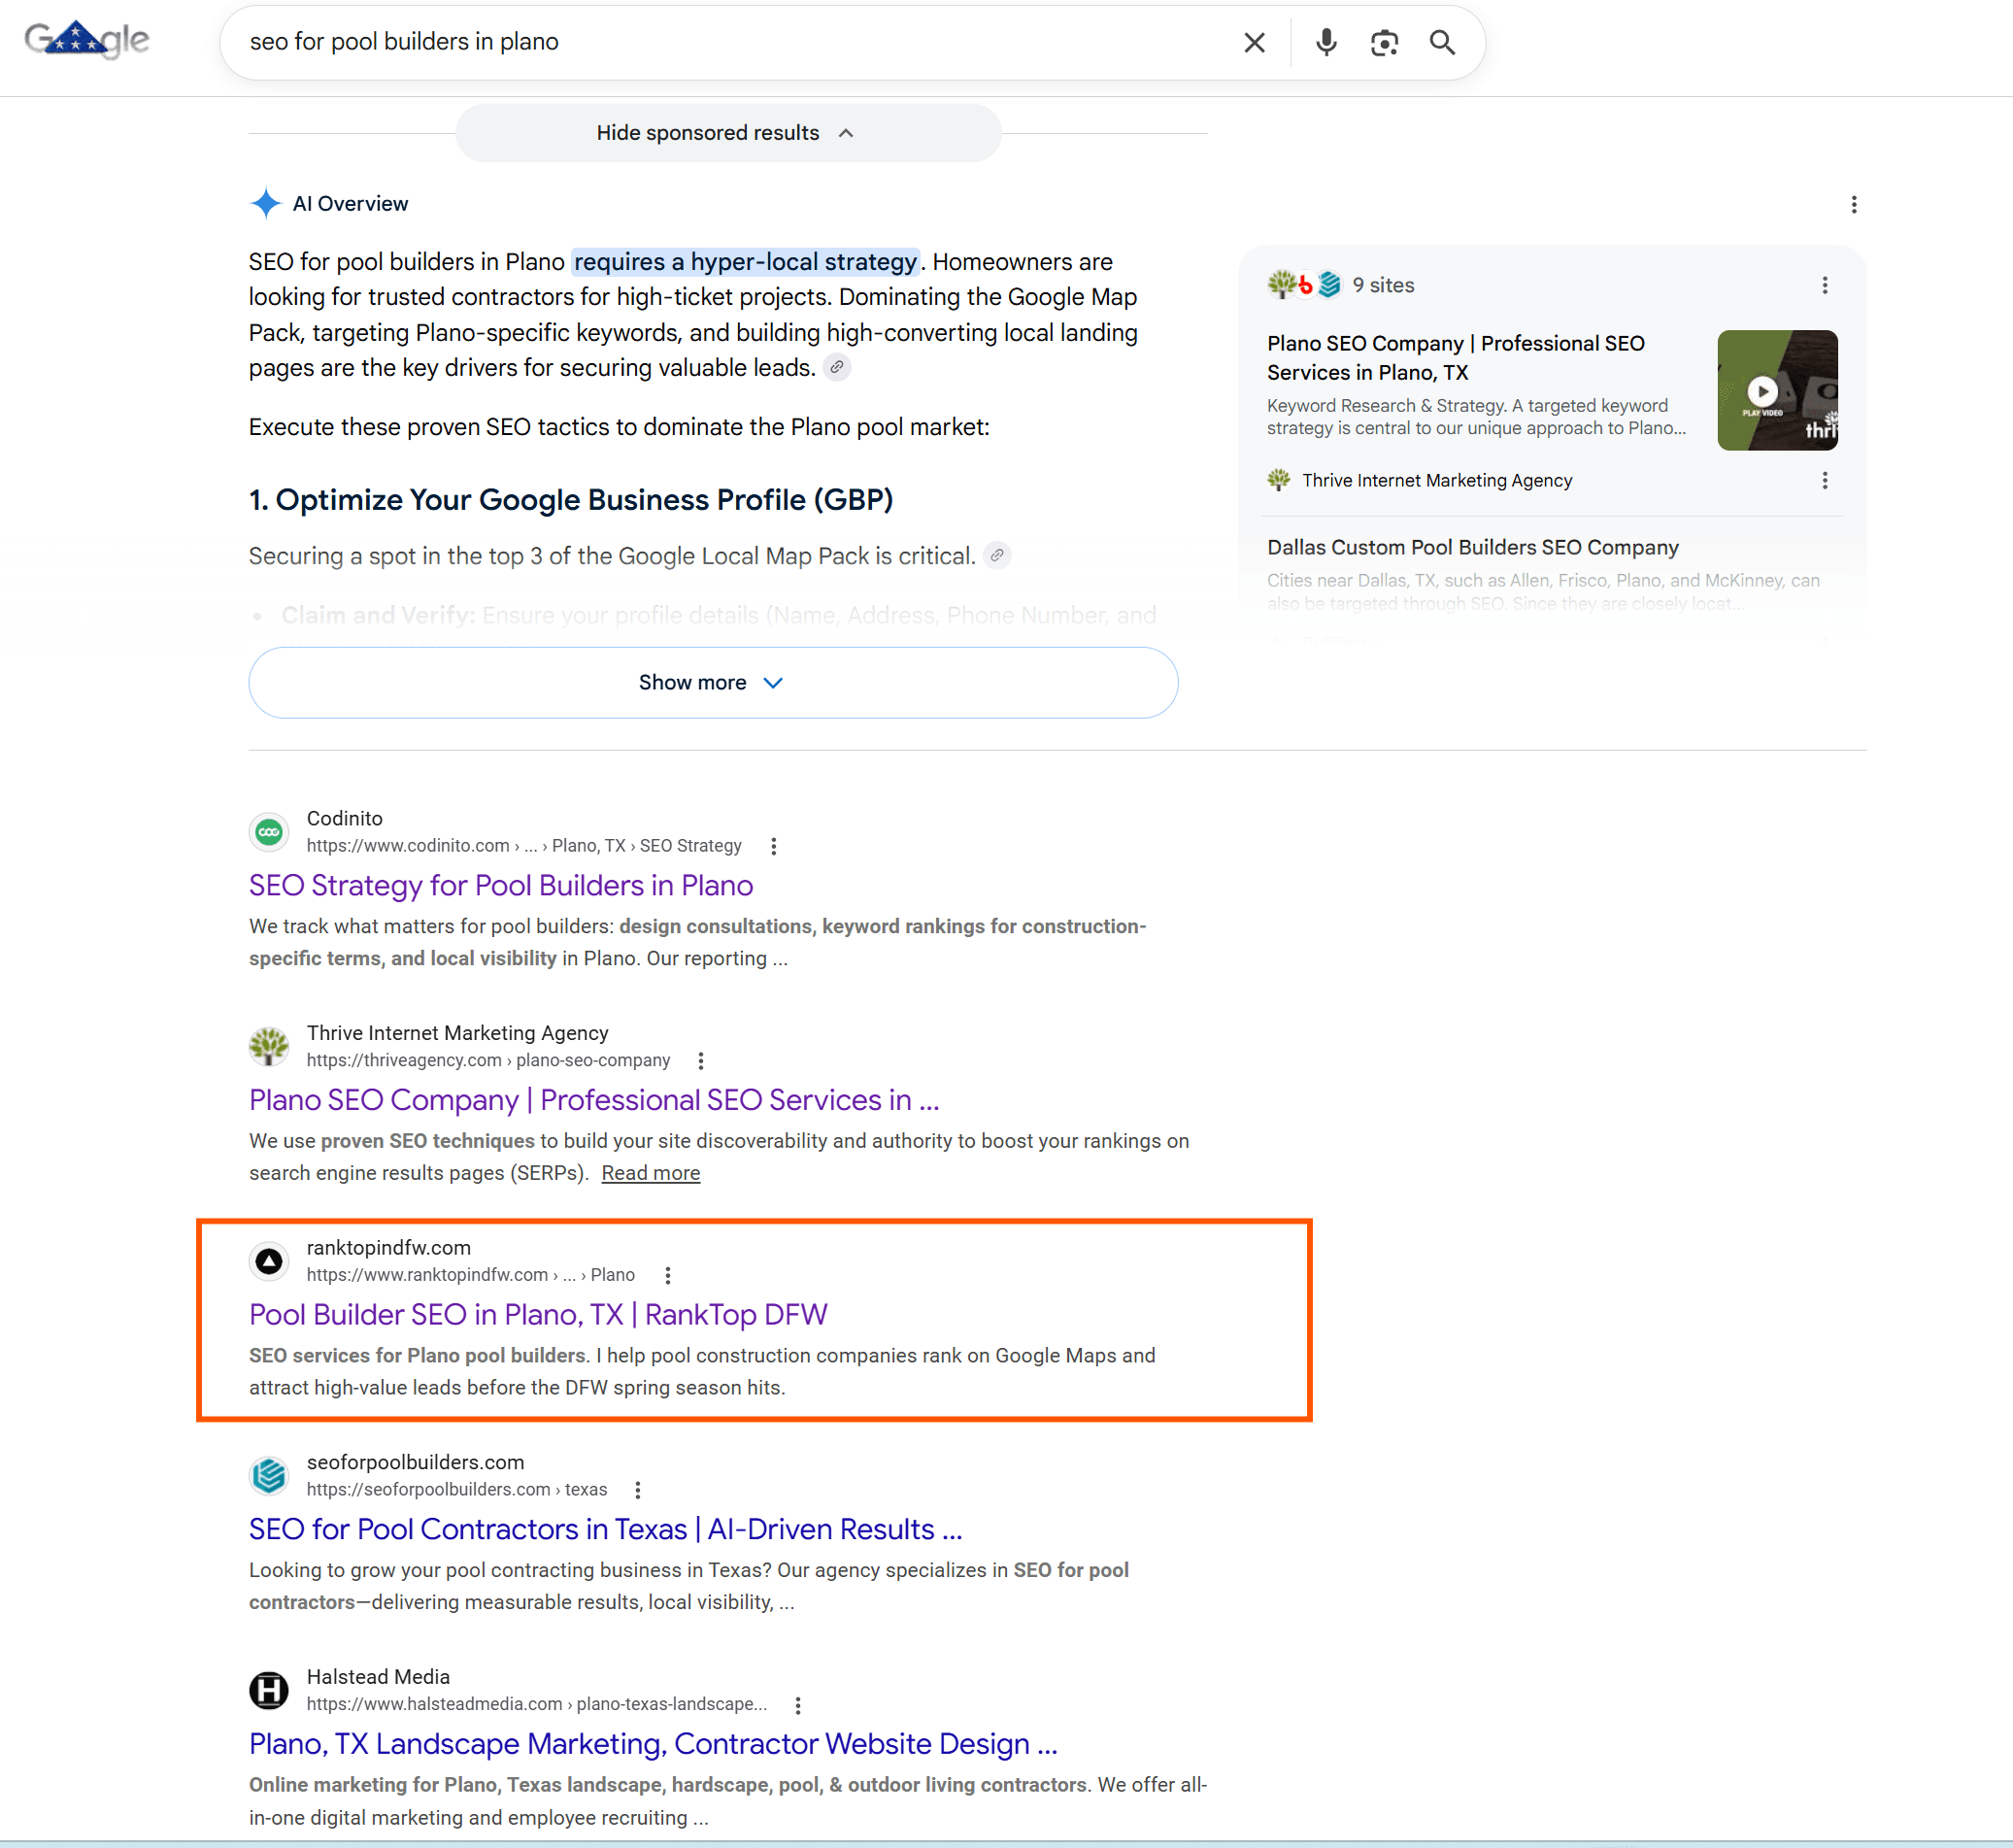Viewport: 2013px width, 1848px height.
Task: Open more options for ranktopindfw.com result
Action: [x=668, y=1275]
